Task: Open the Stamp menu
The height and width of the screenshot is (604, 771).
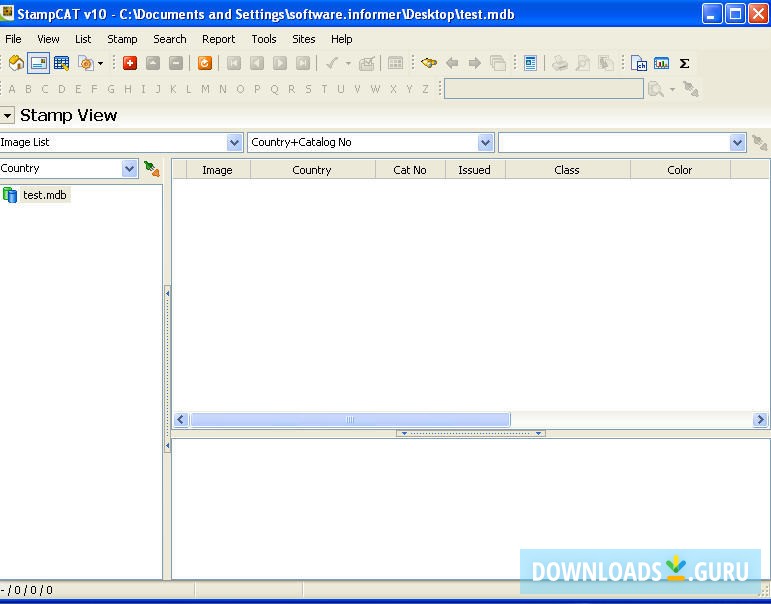Action: [122, 39]
